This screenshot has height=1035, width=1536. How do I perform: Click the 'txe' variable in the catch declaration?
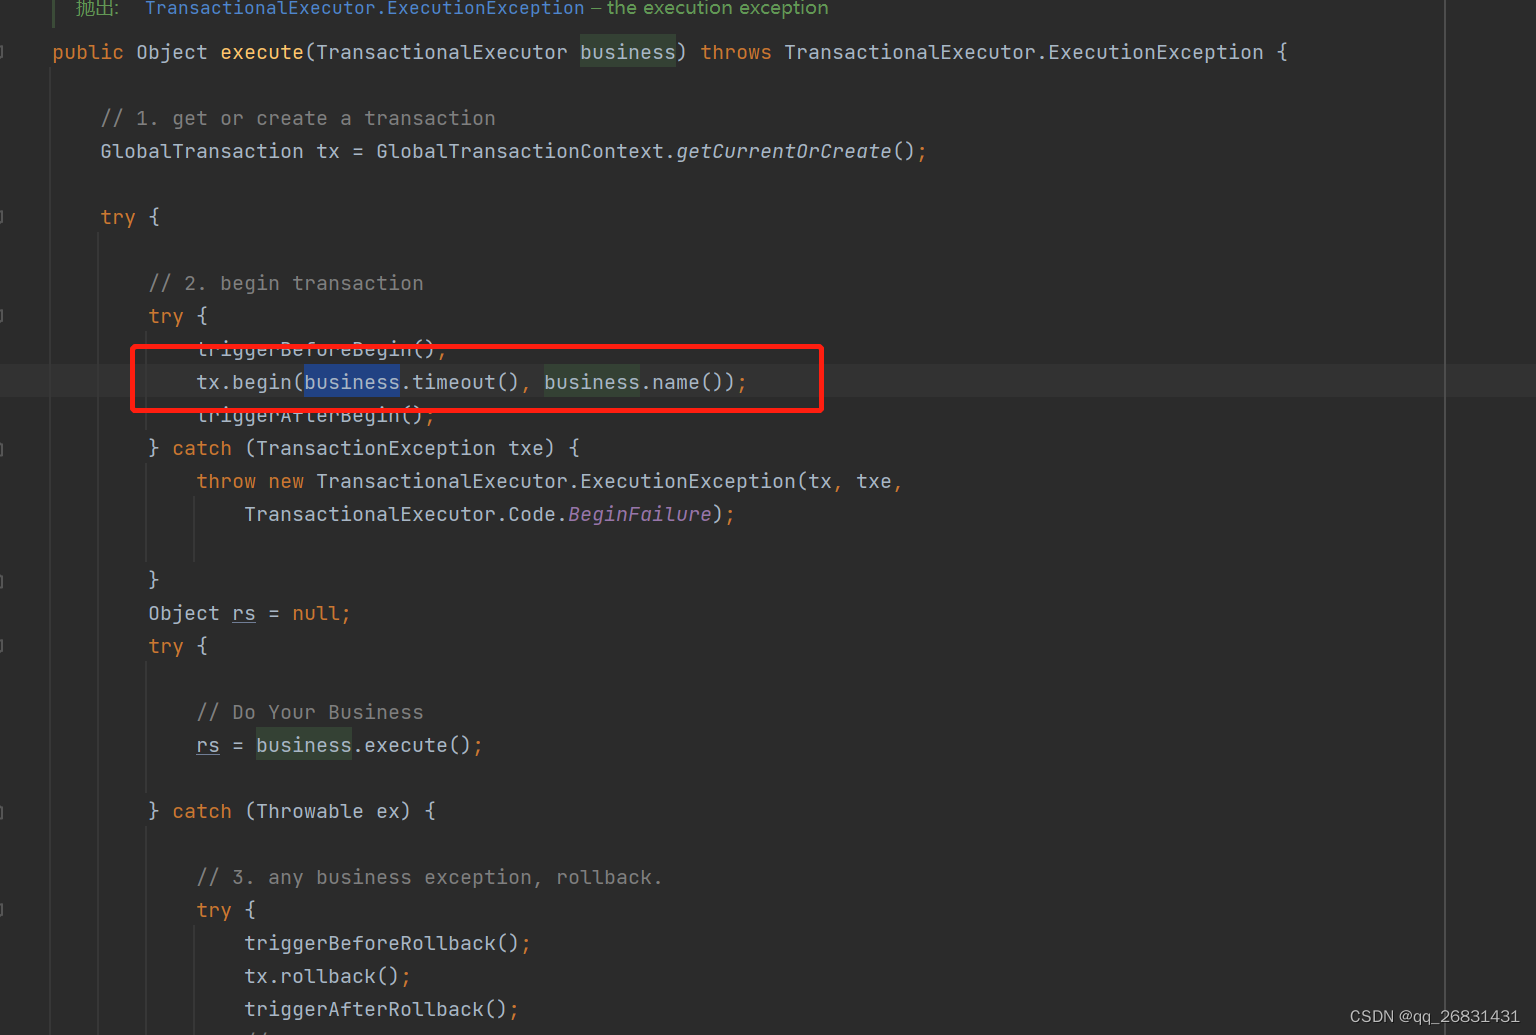click(526, 448)
